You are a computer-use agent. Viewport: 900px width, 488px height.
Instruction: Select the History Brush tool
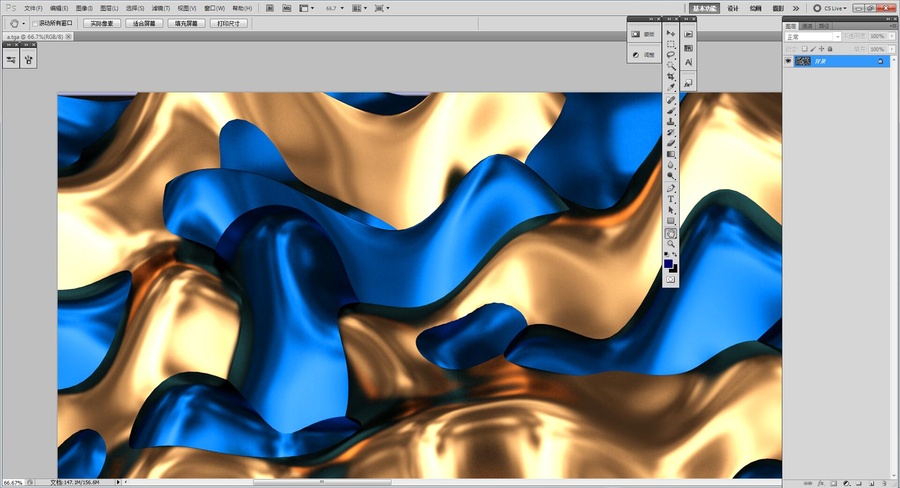[670, 133]
